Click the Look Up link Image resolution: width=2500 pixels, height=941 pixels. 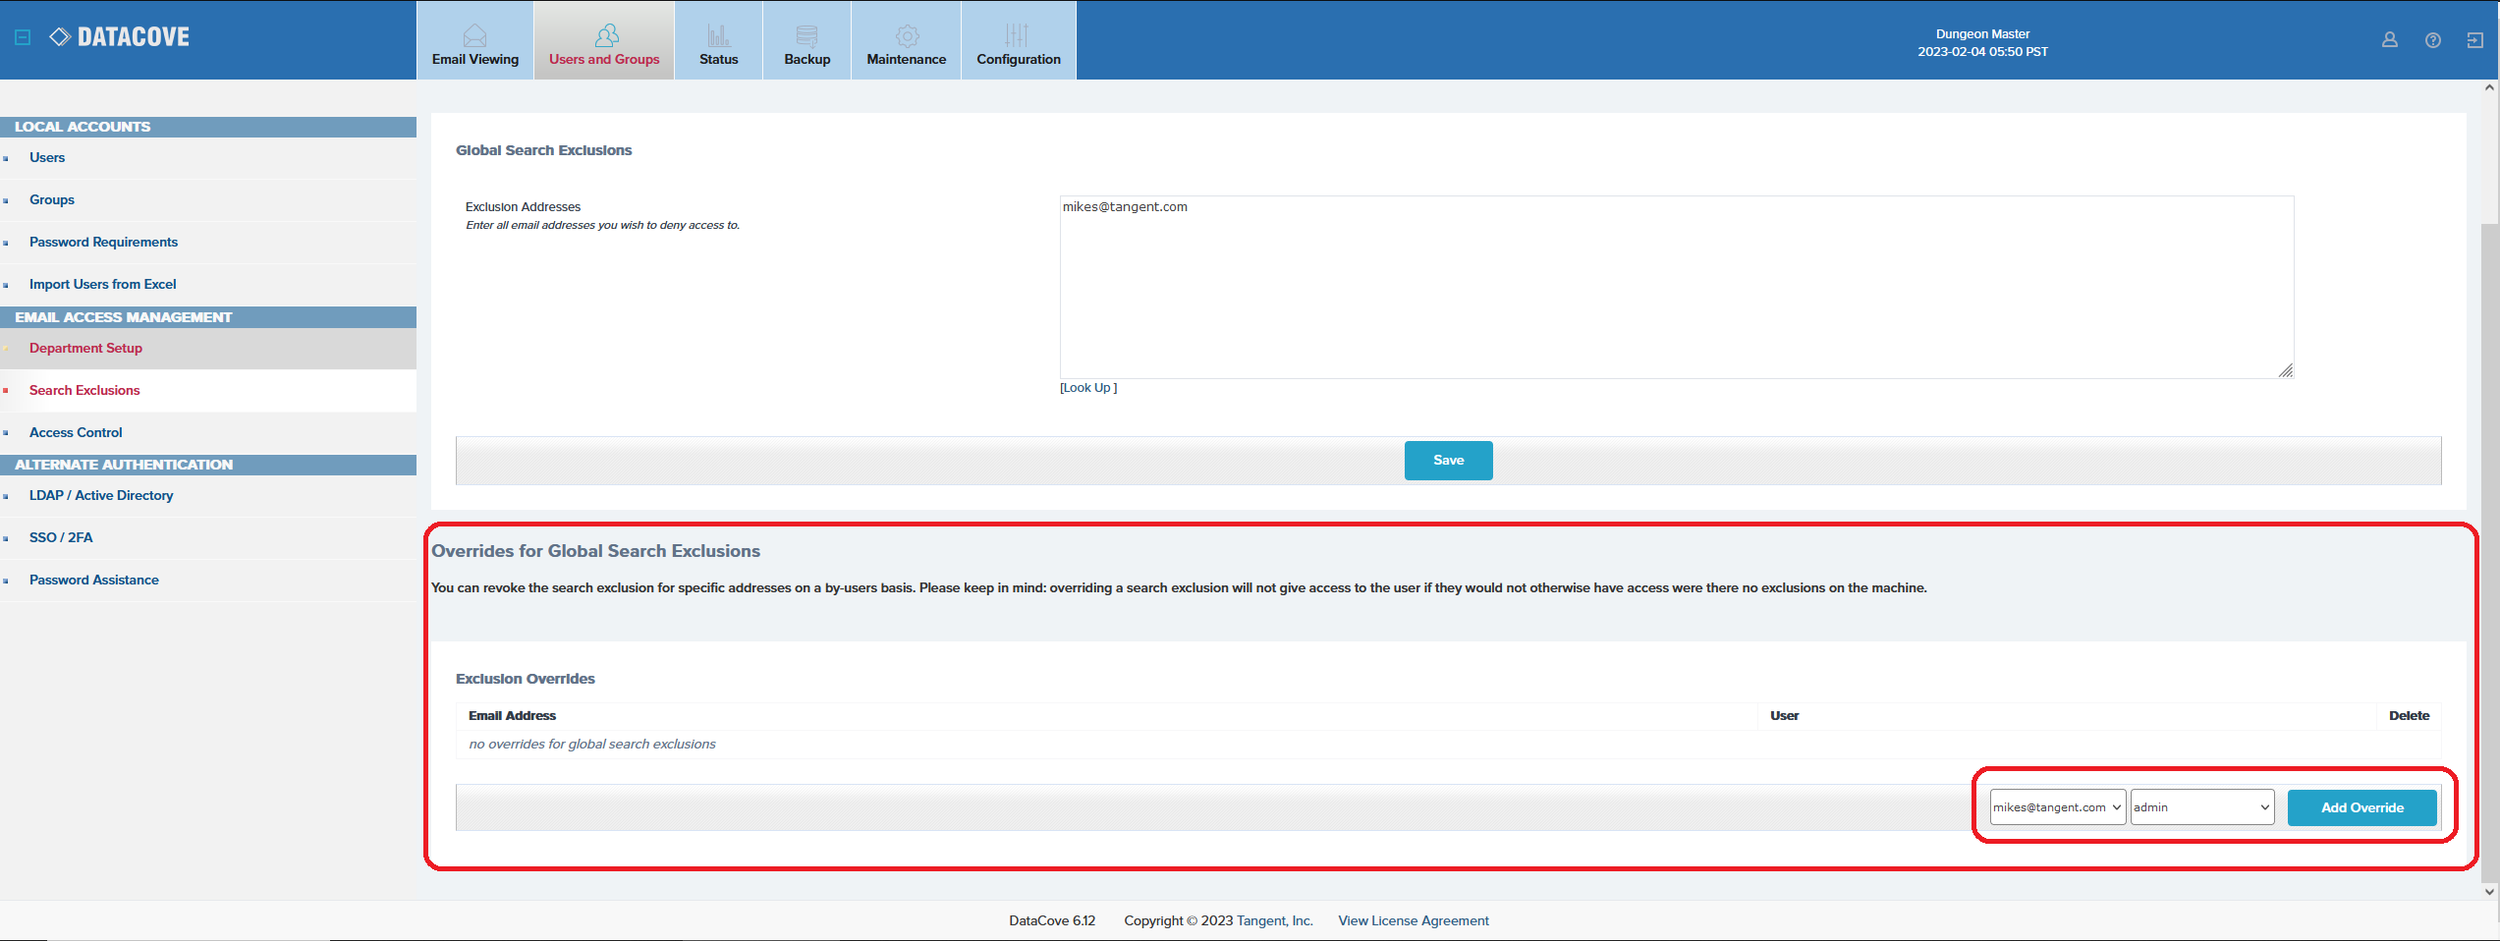(1088, 388)
